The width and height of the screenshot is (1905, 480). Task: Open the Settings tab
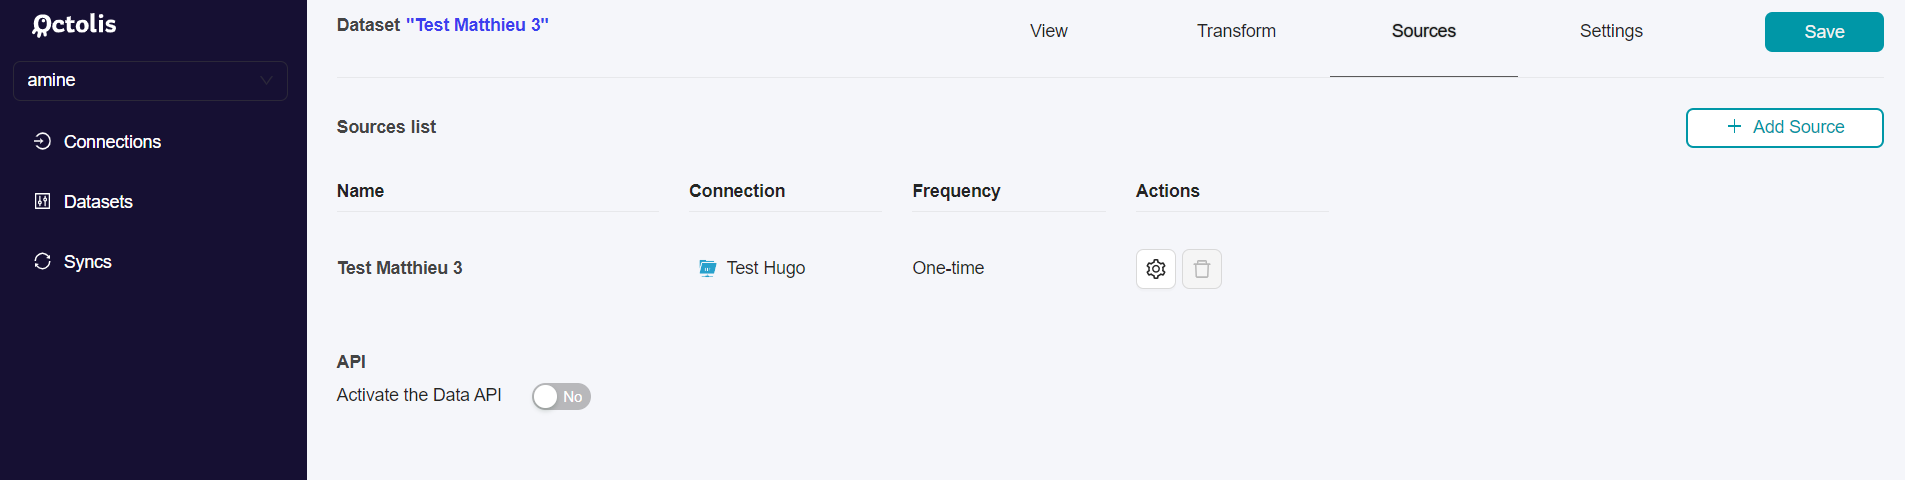1611,31
